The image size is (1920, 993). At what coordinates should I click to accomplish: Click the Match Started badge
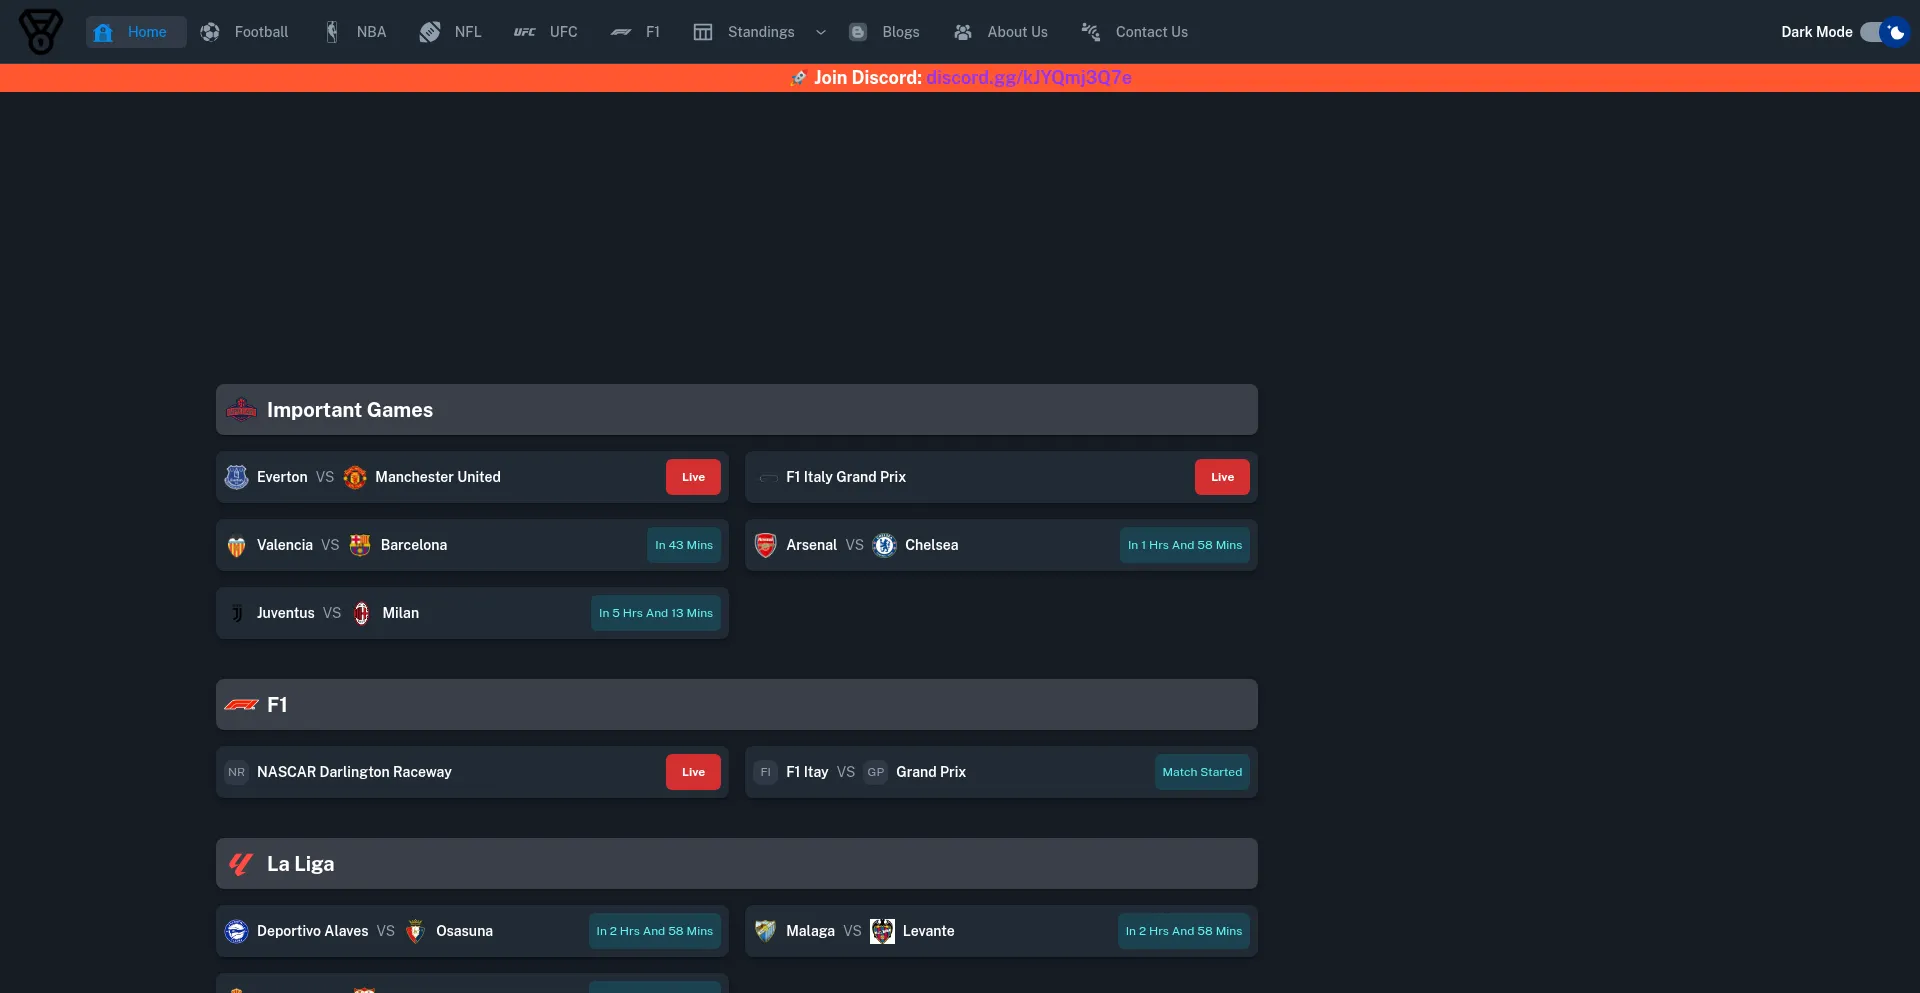1202,772
